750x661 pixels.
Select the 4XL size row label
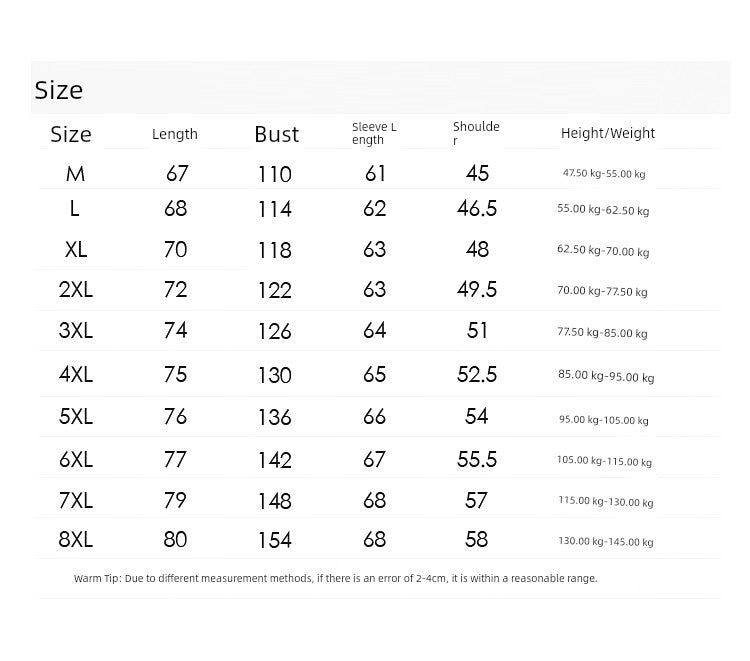pos(76,375)
